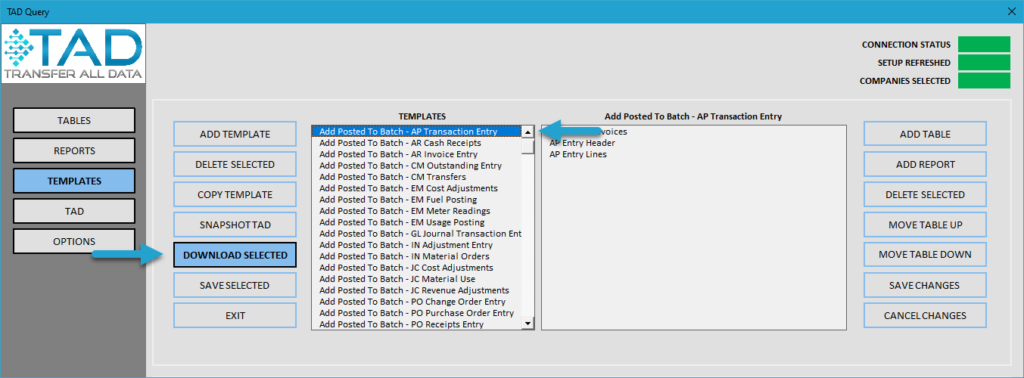Viewport: 1024px width, 378px height.
Task: Click the TAD Transfer All Data logo
Action: click(x=72, y=54)
